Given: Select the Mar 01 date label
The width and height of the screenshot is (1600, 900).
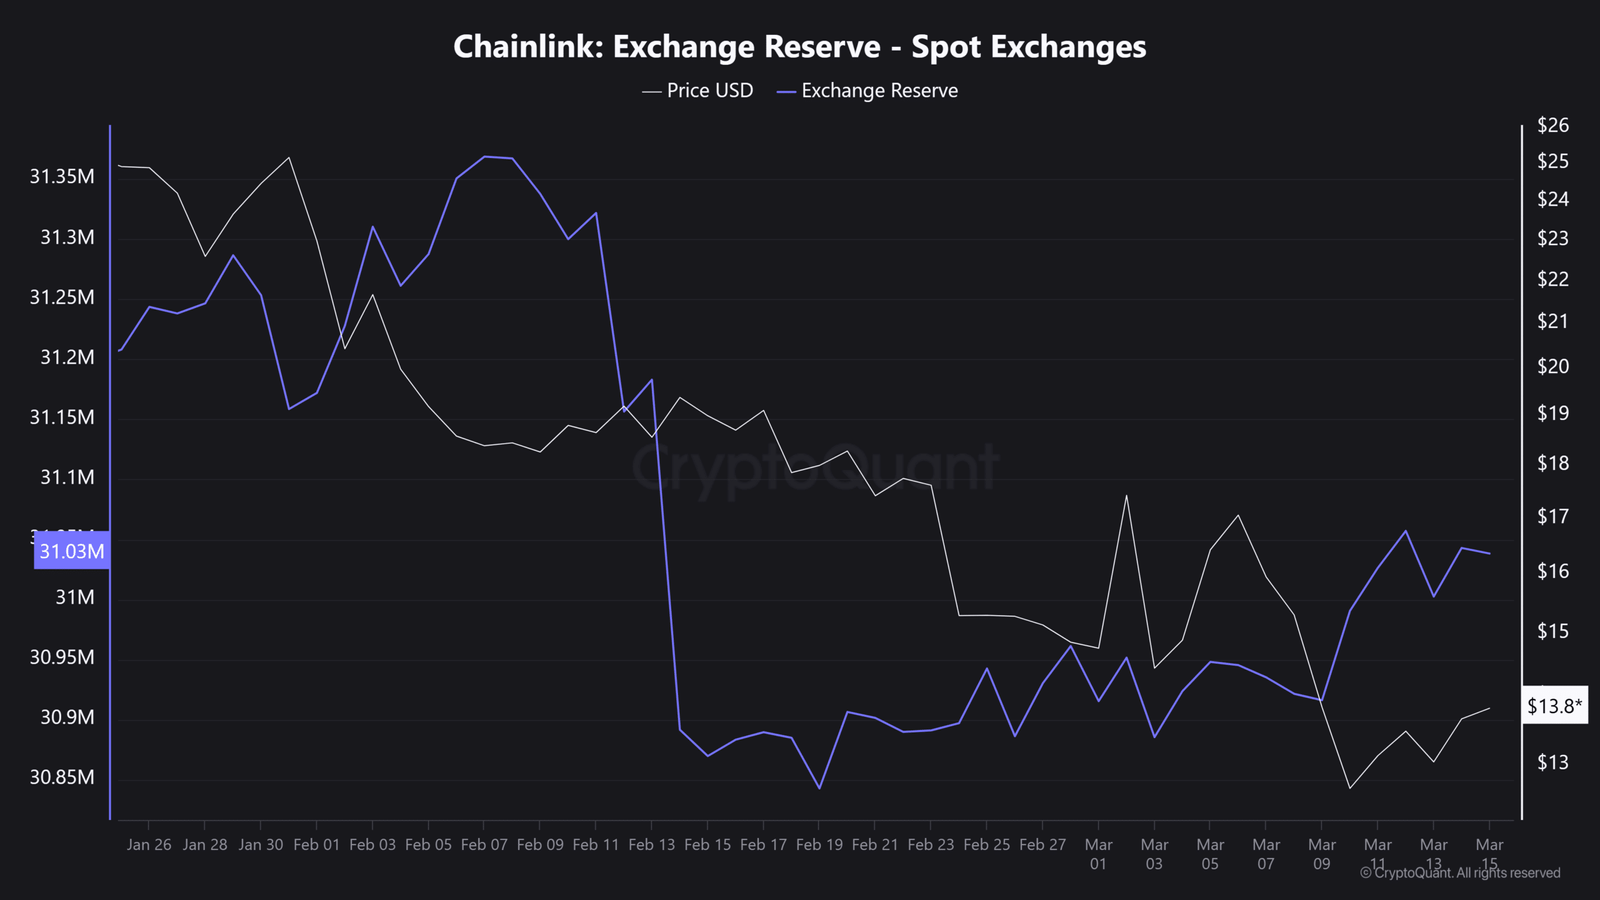Looking at the screenshot, I should [1098, 854].
